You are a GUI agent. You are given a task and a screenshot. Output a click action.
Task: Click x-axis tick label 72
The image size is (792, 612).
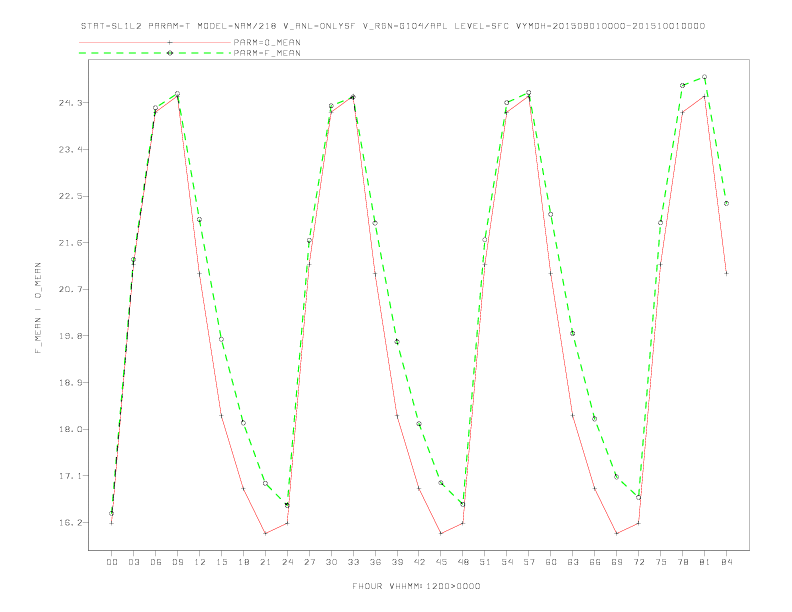639,562
